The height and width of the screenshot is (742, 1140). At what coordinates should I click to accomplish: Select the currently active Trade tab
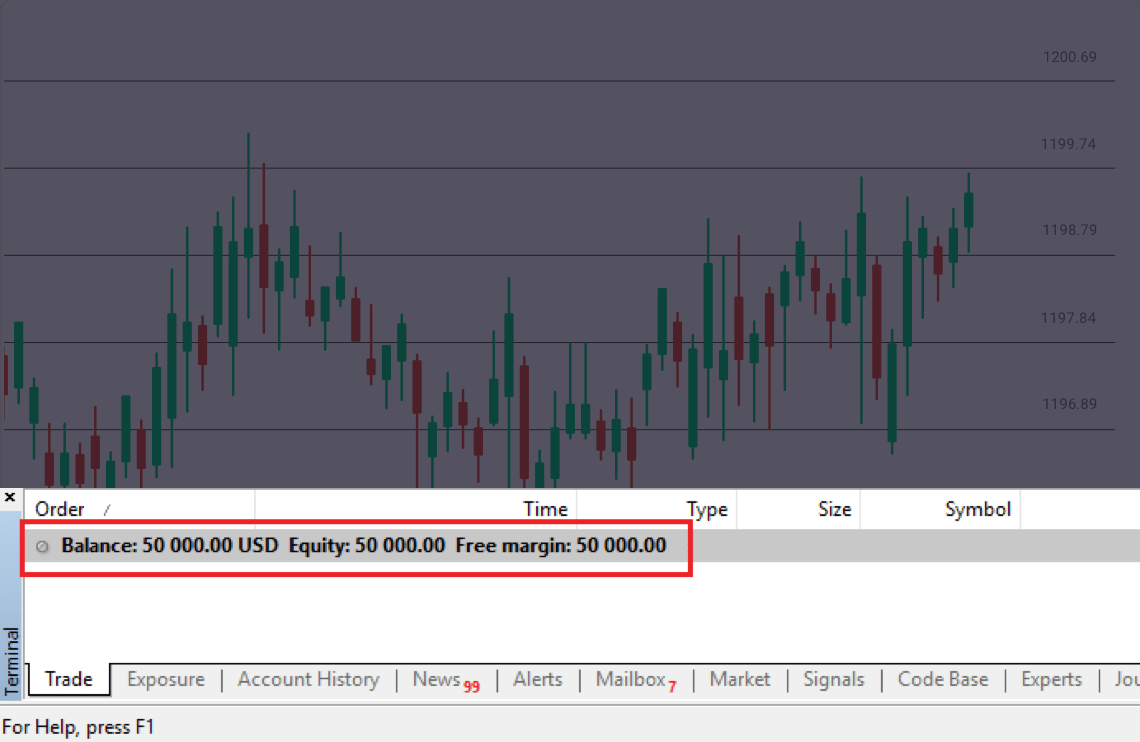click(67, 679)
